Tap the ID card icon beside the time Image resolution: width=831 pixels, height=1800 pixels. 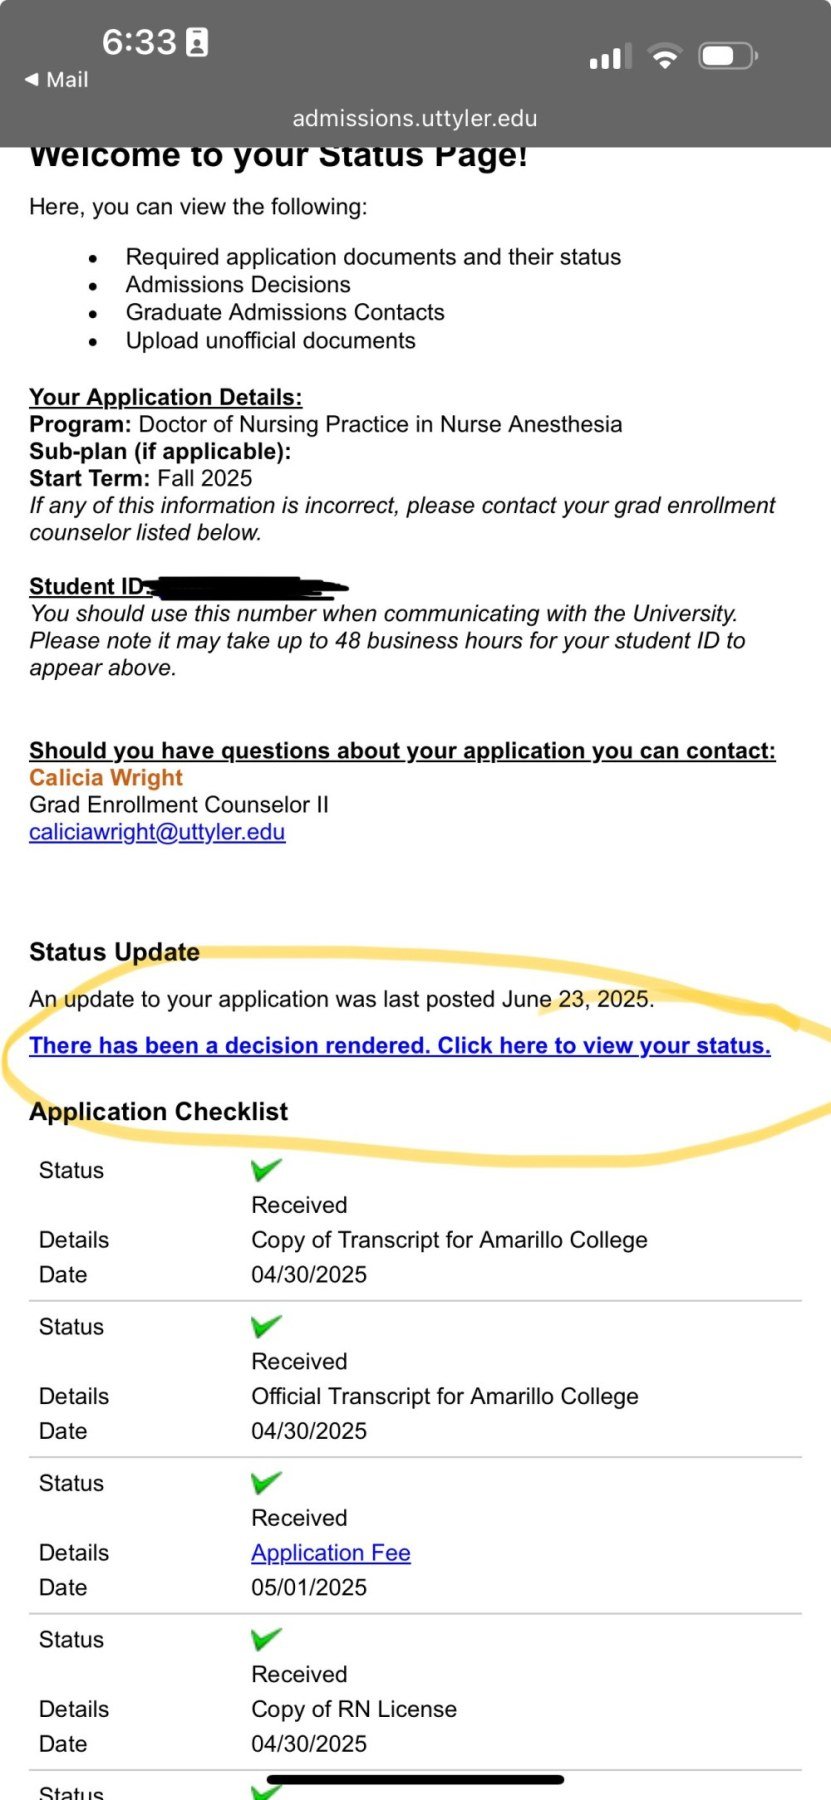pyautogui.click(x=198, y=42)
